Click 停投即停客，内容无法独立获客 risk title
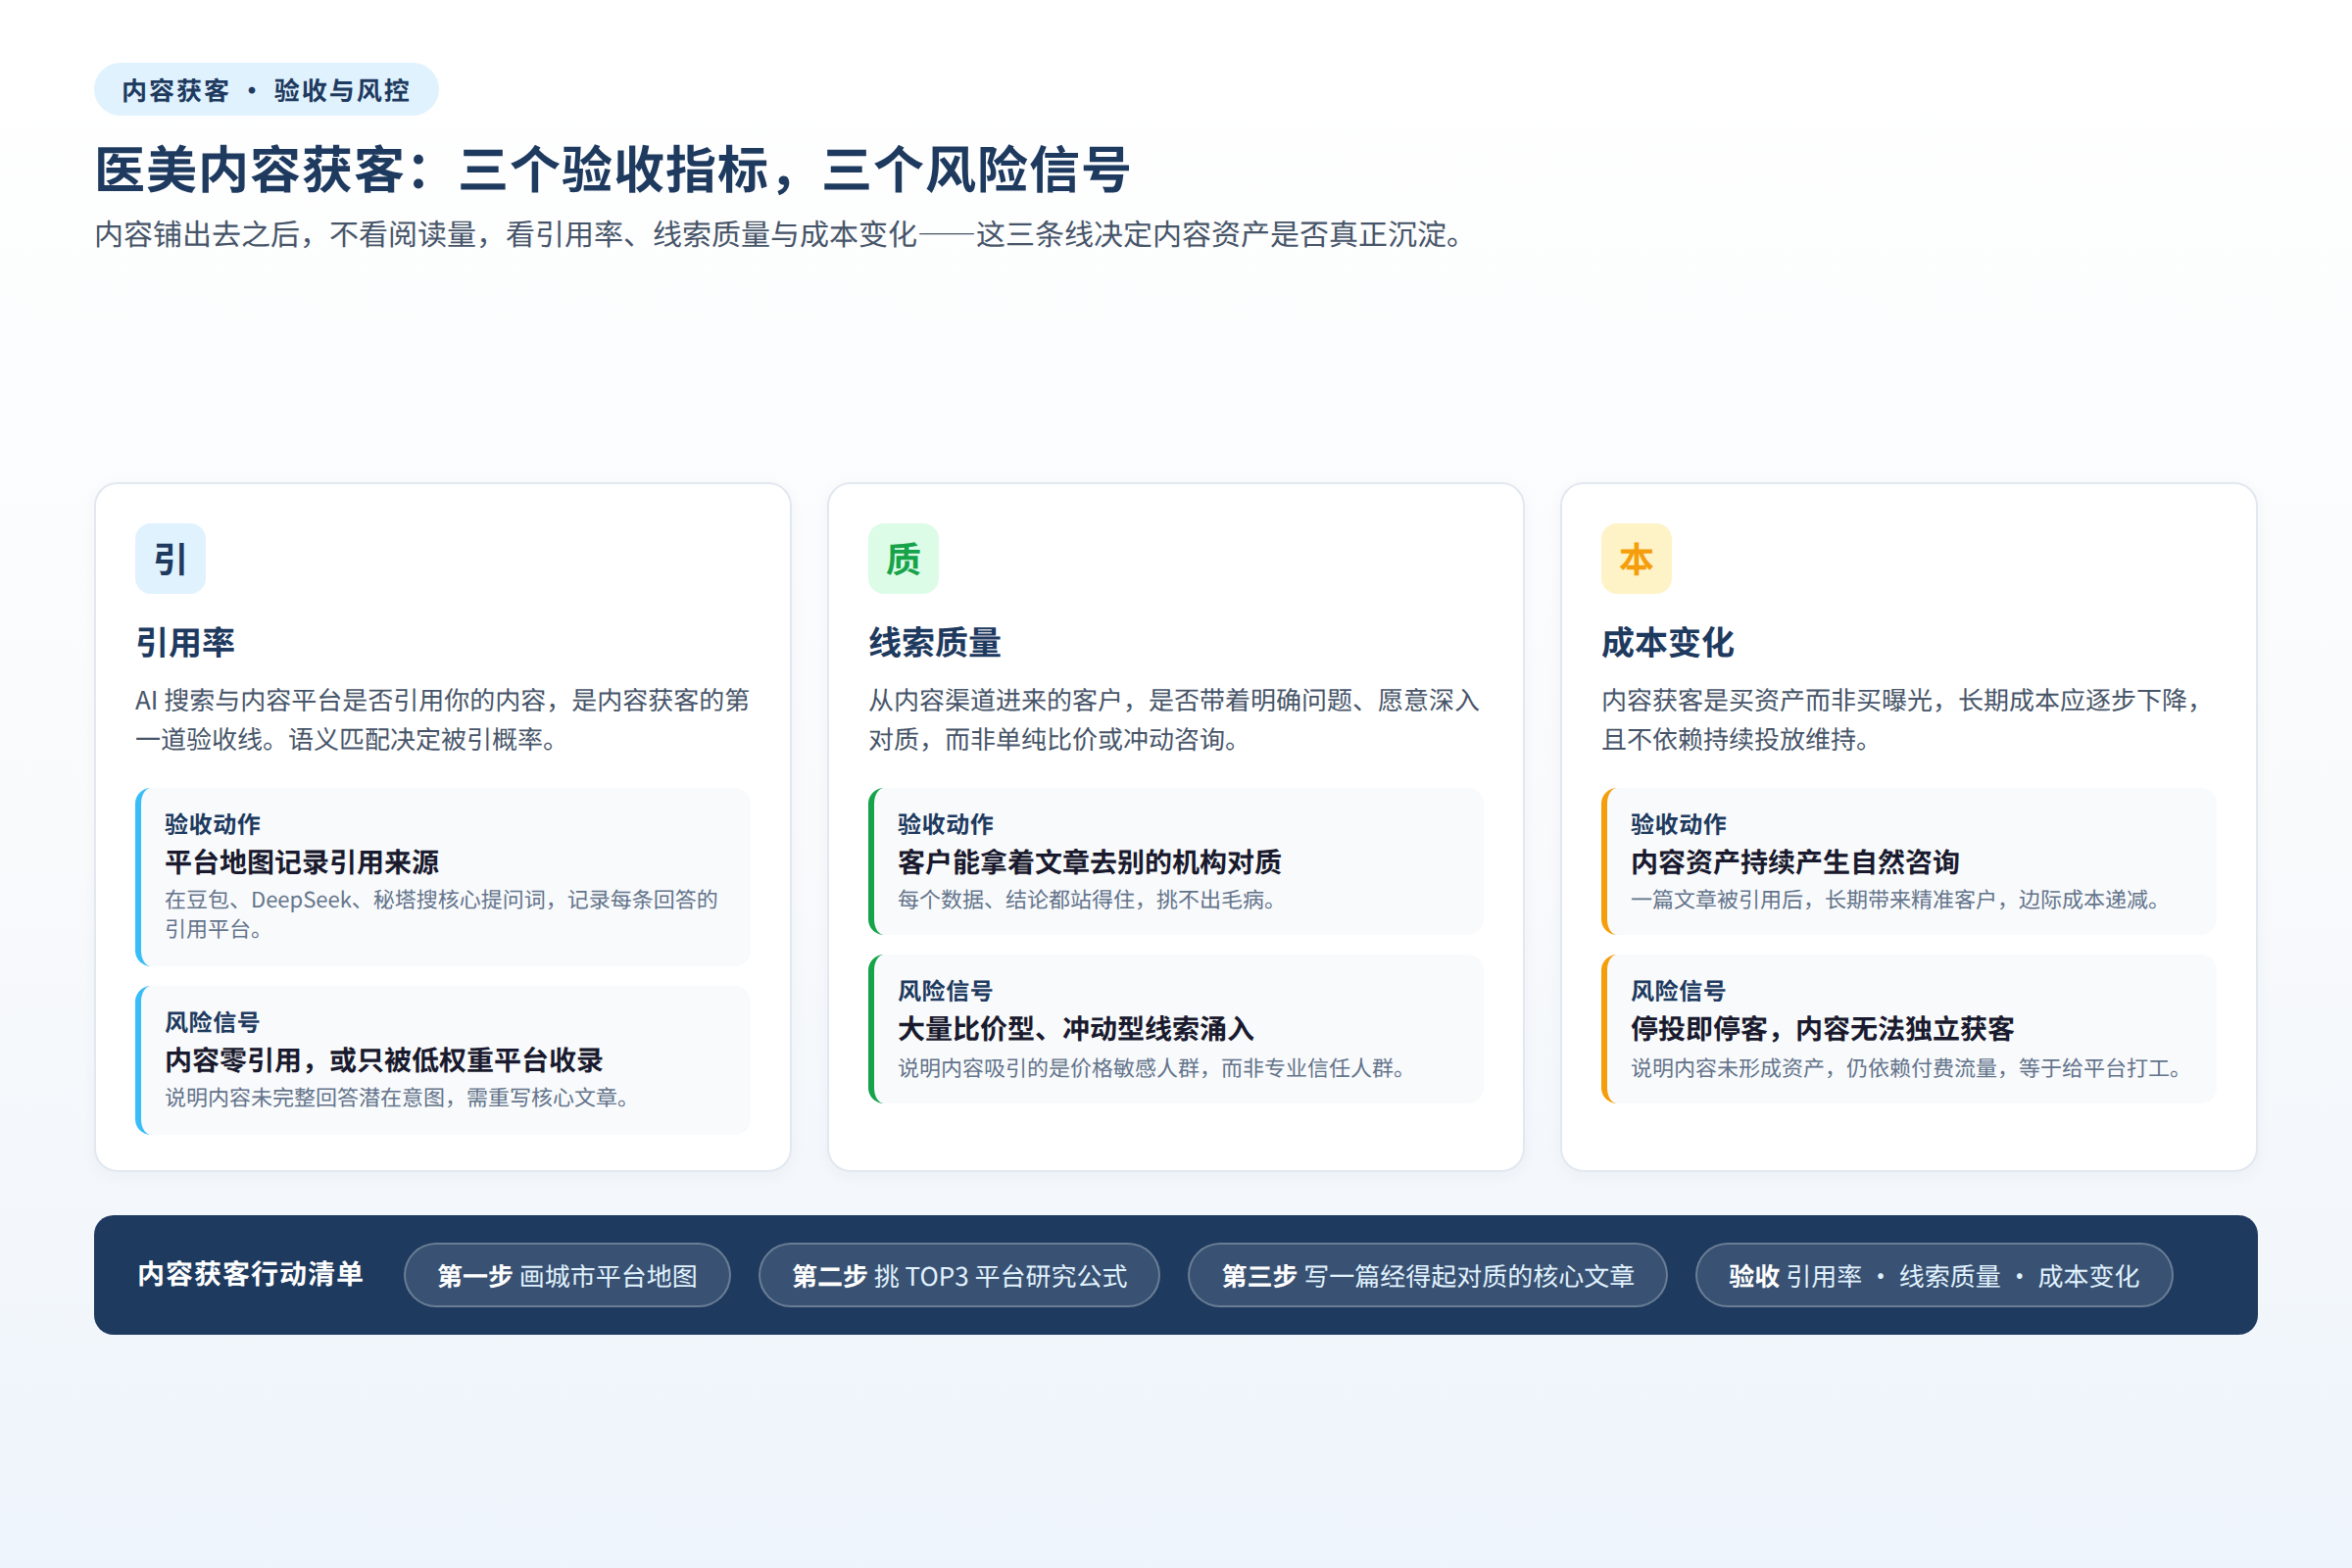The height and width of the screenshot is (1568, 2352). click(1822, 1029)
